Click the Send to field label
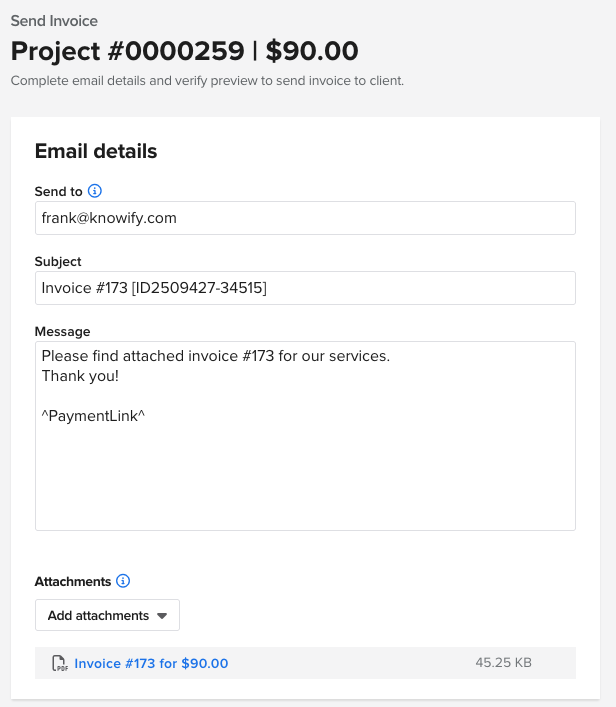 click(58, 192)
